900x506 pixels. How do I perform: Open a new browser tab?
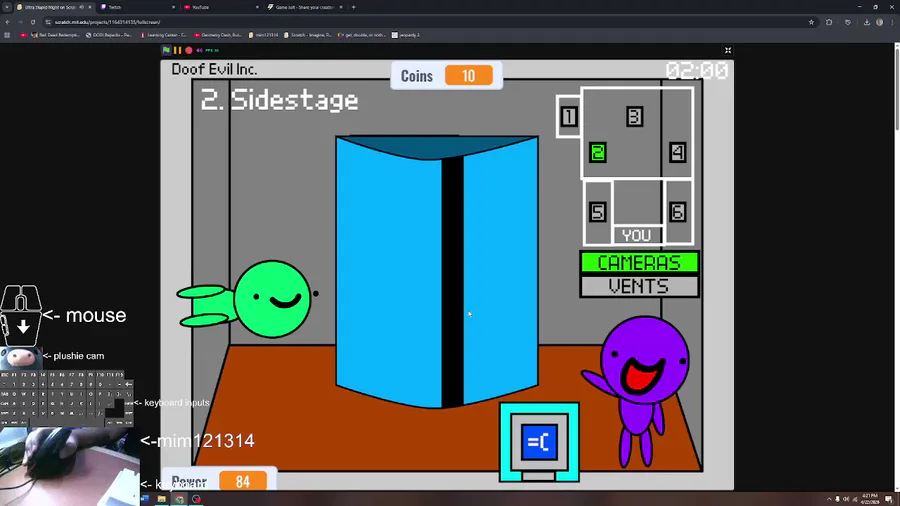tap(354, 7)
